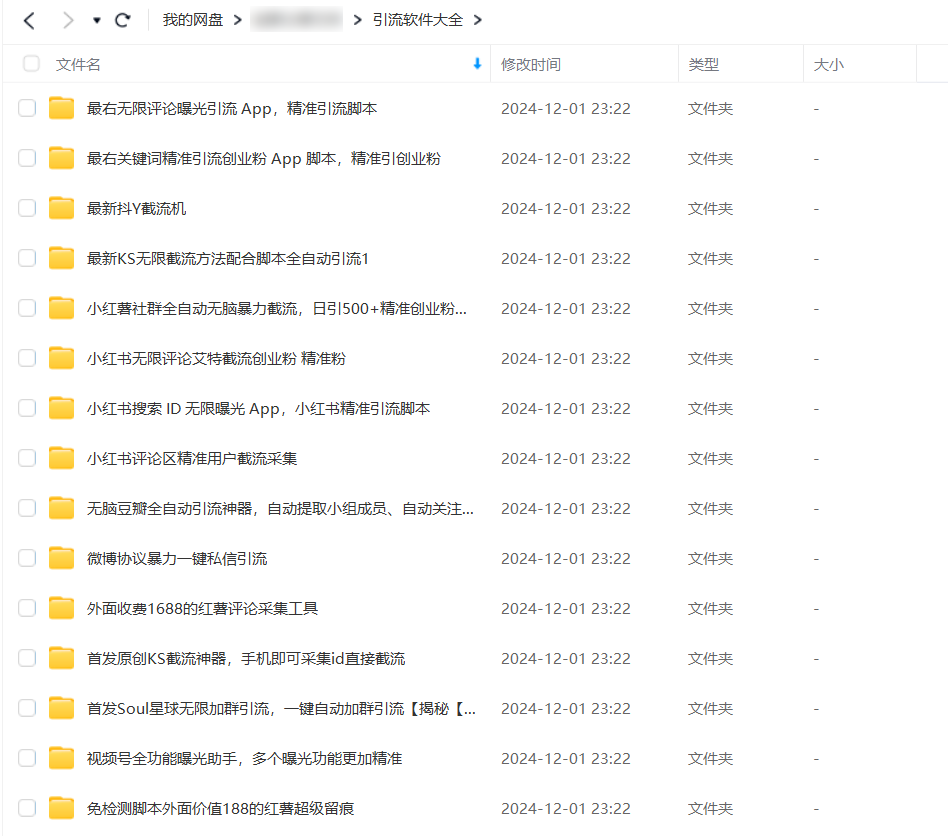
Task: Select folder name 免检测脚本外面价值188的红薯超级留痕
Action: coord(220,809)
